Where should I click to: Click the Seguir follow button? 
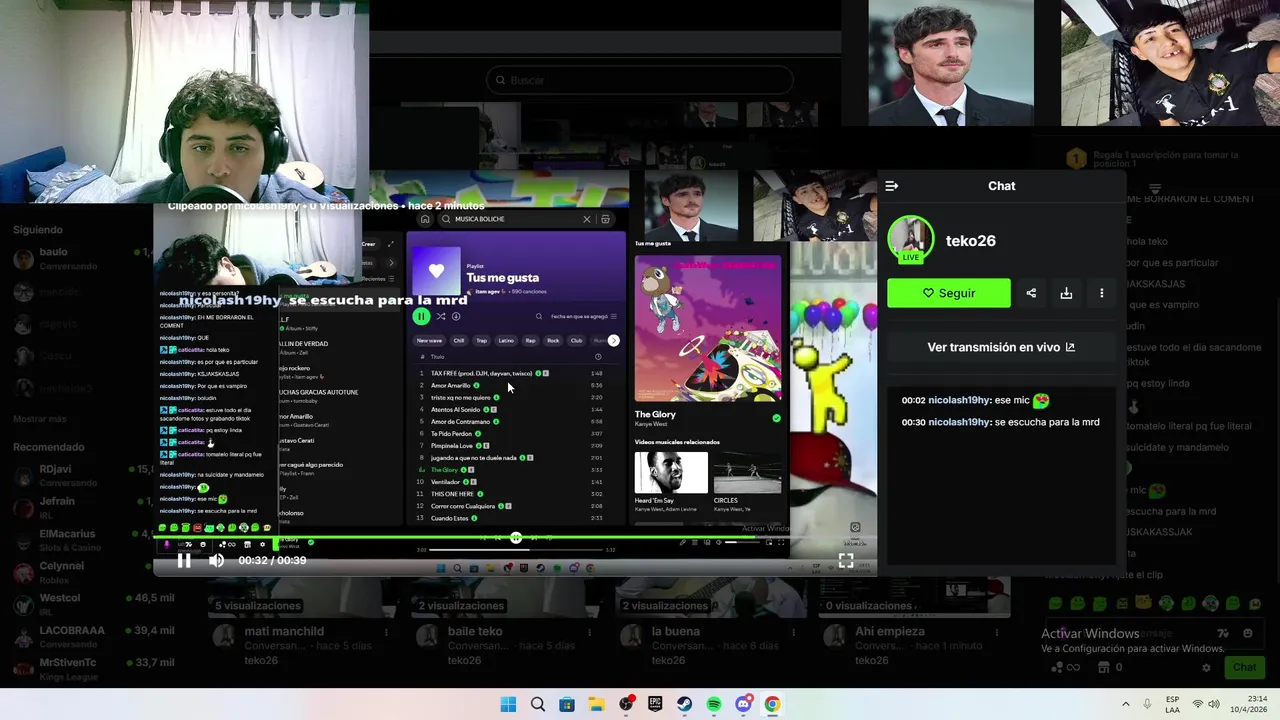point(949,293)
